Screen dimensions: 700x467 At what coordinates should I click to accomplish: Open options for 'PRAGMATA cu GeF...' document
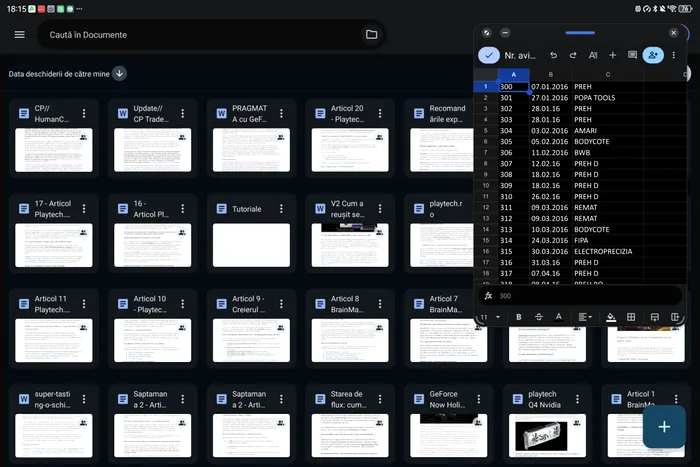coord(281,113)
